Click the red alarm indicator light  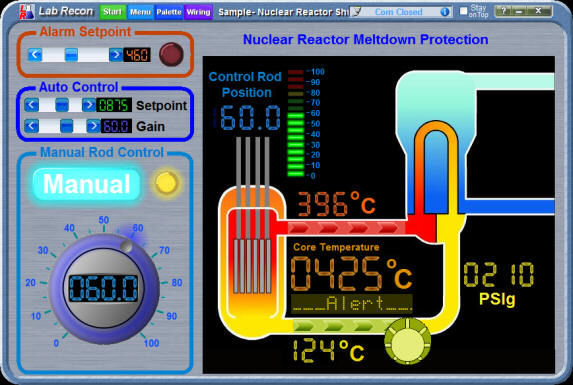(171, 54)
